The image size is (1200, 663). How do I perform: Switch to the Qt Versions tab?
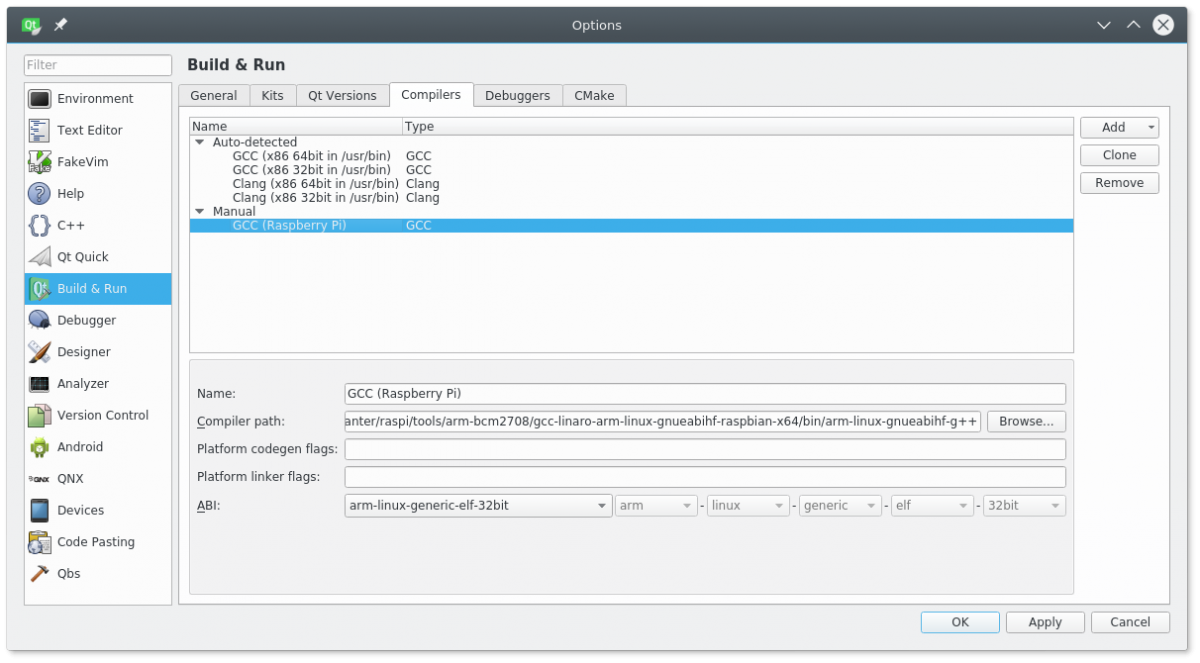(x=342, y=96)
